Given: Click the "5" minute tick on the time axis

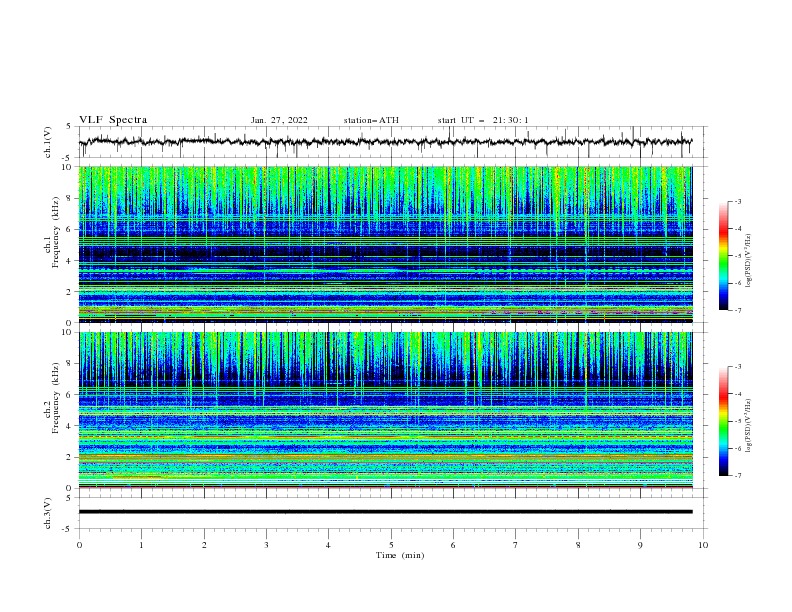Looking at the screenshot, I should (391, 545).
